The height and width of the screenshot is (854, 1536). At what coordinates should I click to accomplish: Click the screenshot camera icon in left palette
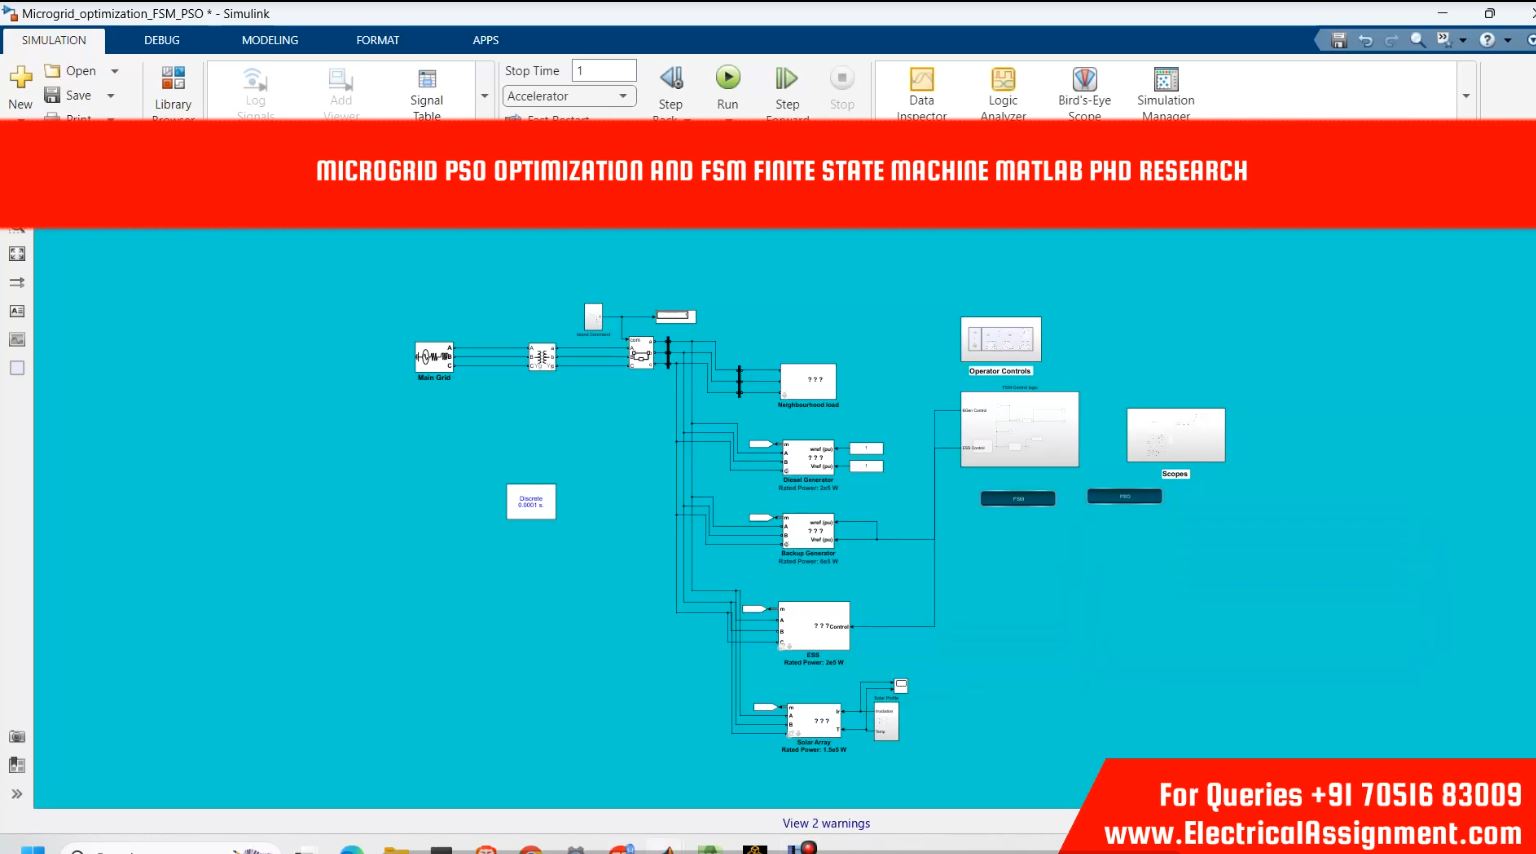coord(17,736)
